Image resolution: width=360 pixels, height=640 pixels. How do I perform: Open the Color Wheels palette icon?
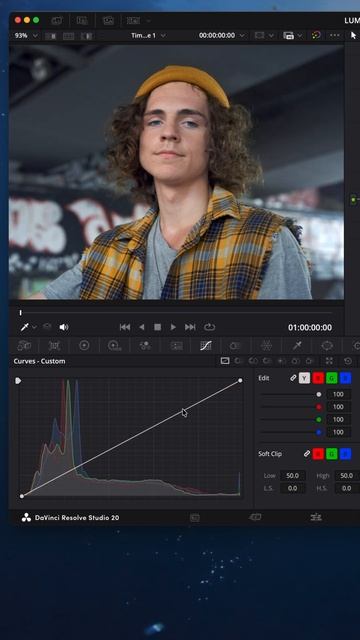84,345
